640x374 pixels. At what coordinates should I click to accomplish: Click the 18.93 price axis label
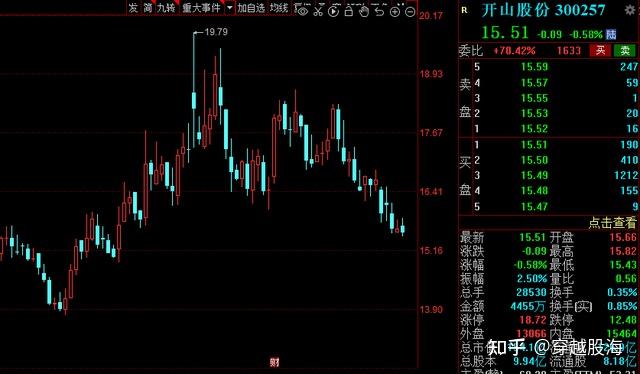(431, 74)
